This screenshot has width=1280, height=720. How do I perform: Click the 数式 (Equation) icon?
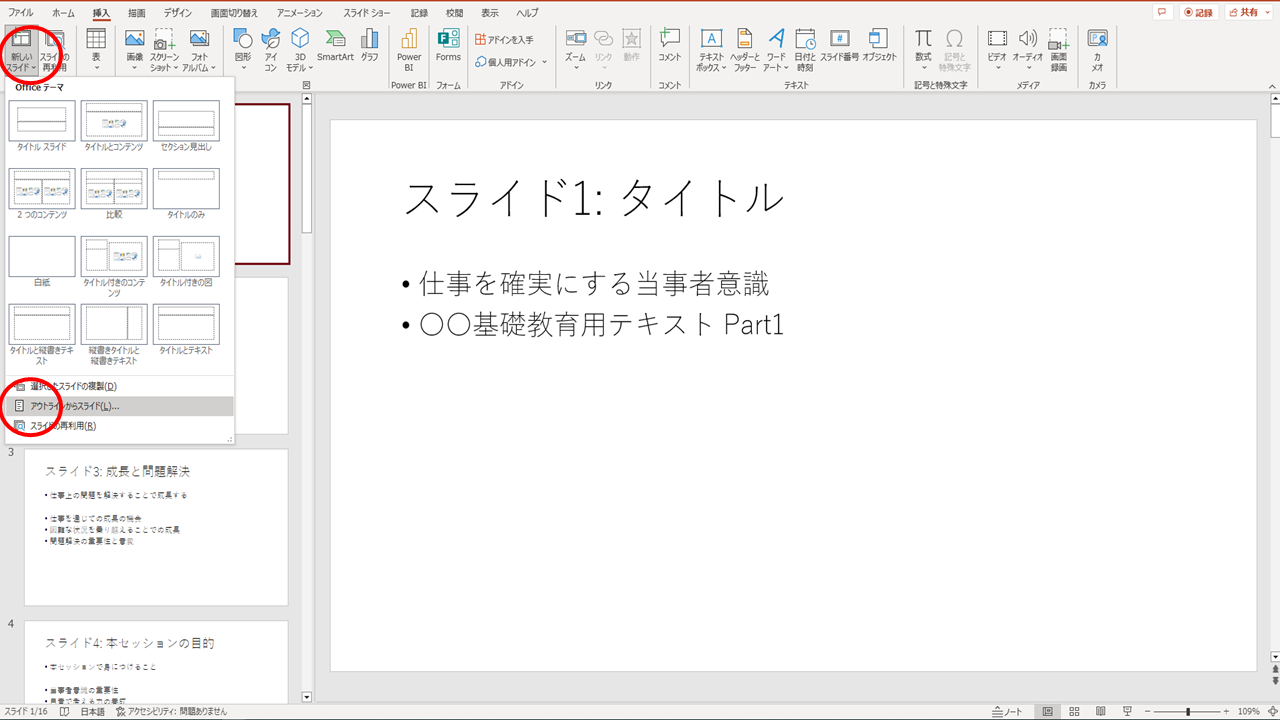coord(923,50)
